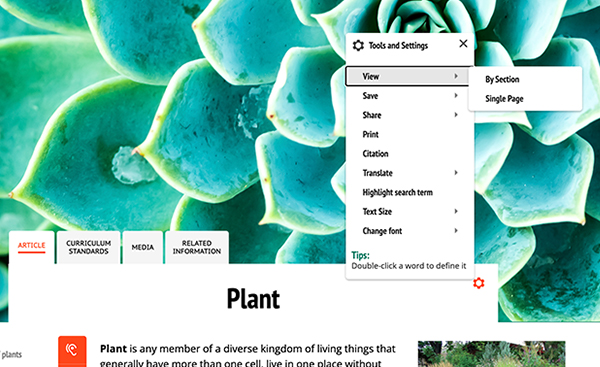The width and height of the screenshot is (600, 367).
Task: Click the red gear settings icon
Action: pos(478,283)
